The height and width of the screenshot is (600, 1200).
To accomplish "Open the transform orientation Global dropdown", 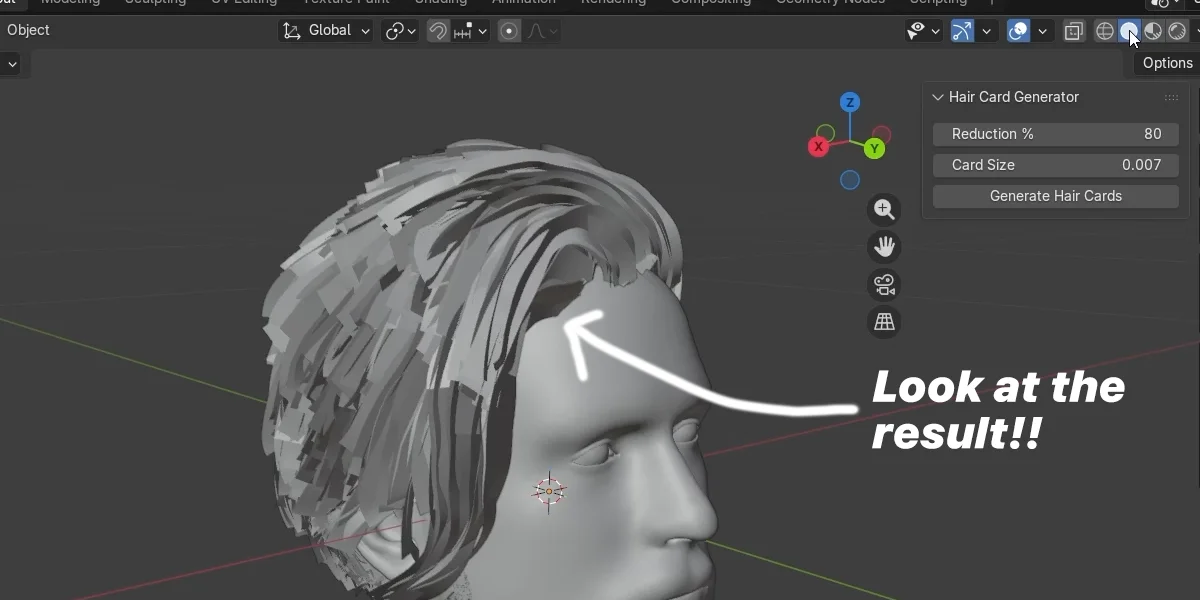I will tap(325, 30).
